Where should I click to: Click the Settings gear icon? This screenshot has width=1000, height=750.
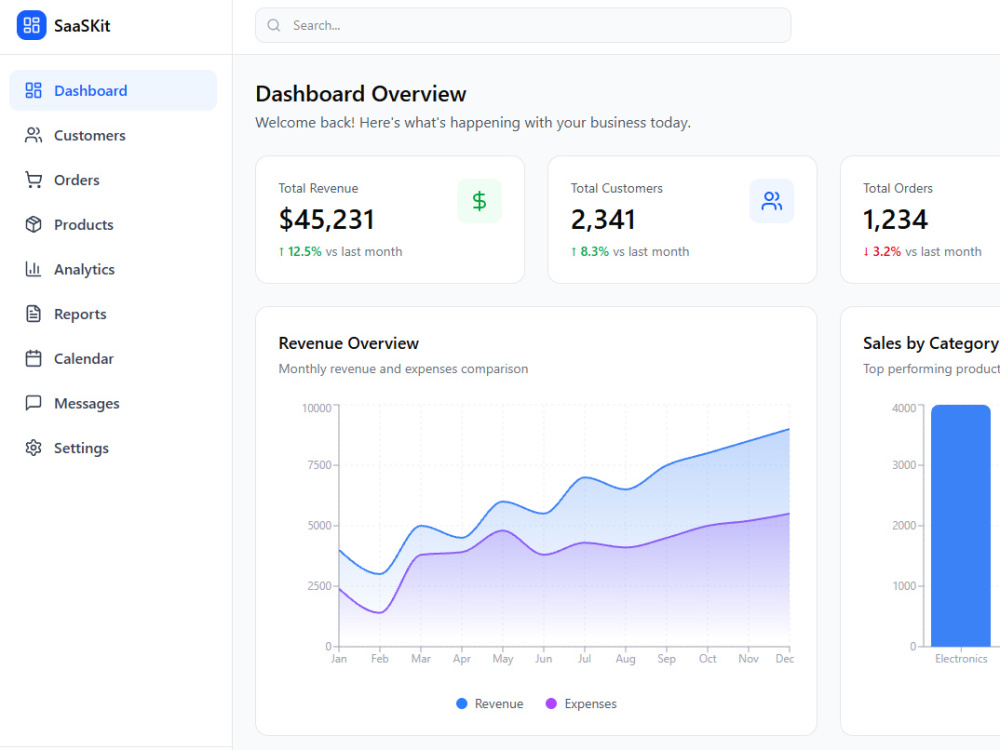pyautogui.click(x=33, y=448)
